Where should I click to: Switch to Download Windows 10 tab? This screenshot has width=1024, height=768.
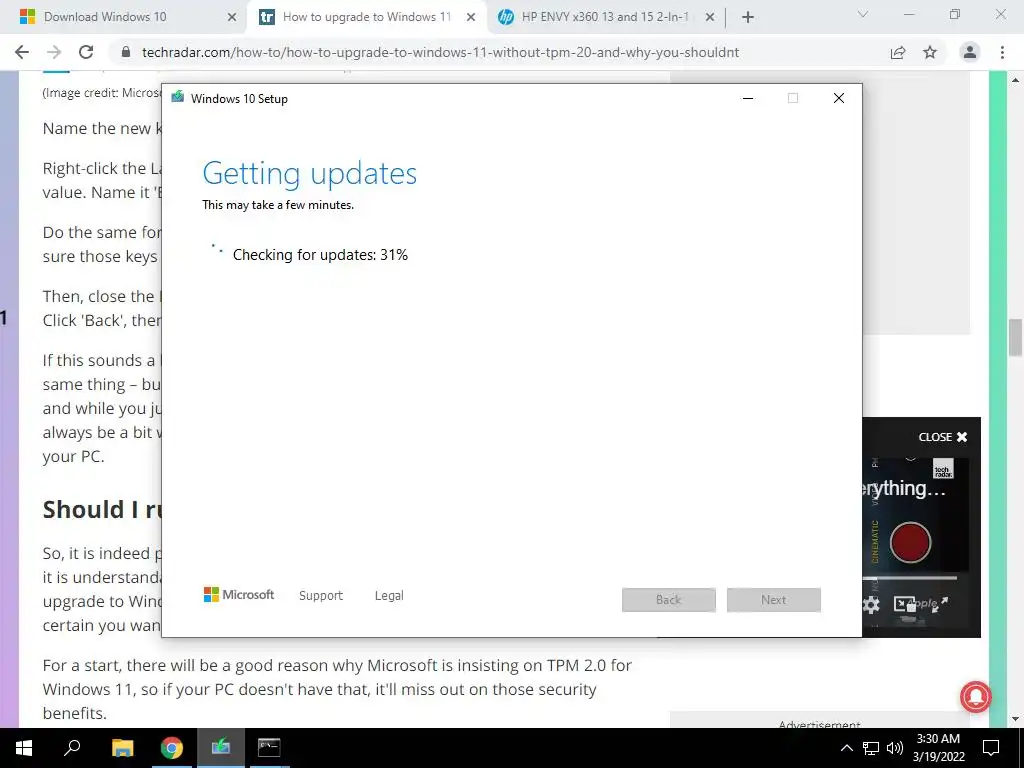click(x=124, y=17)
